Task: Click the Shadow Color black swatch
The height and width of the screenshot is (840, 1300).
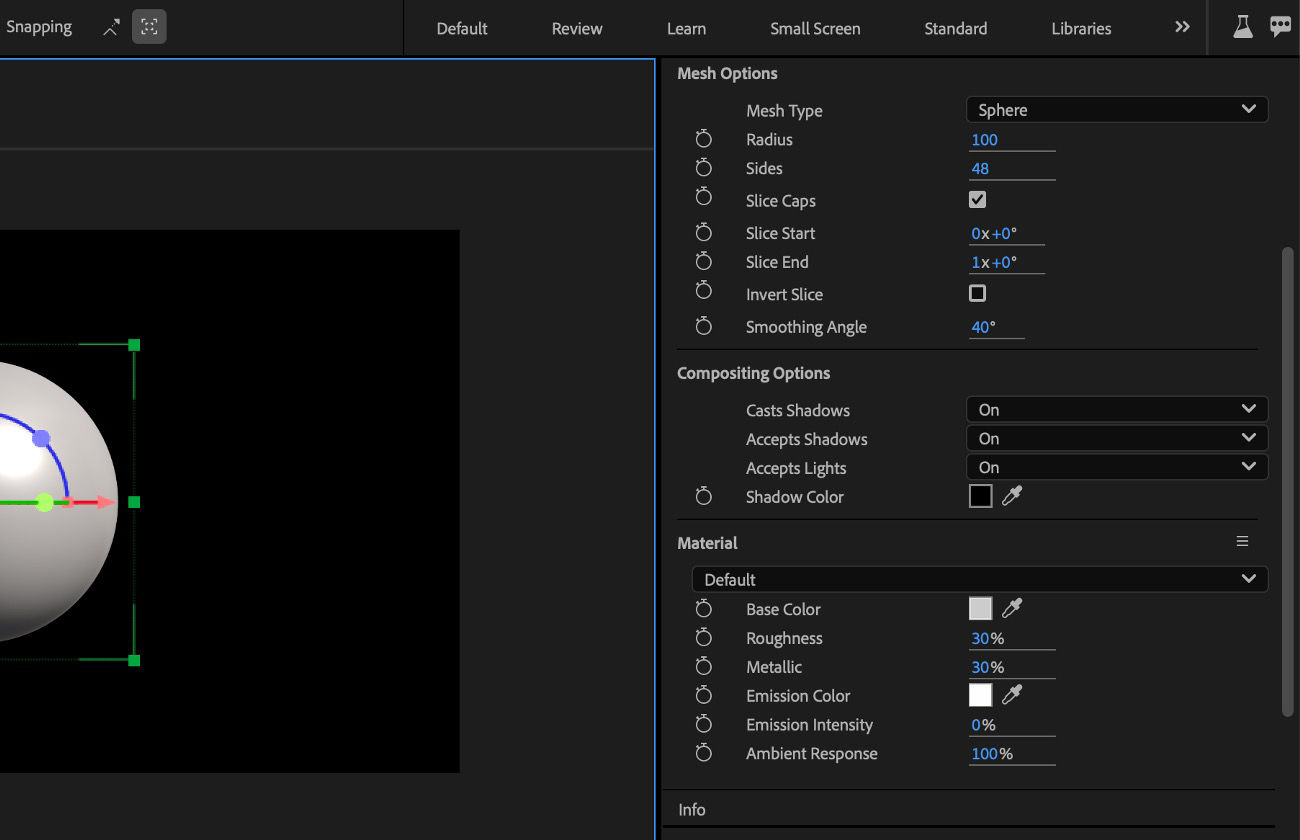Action: pyautogui.click(x=980, y=496)
